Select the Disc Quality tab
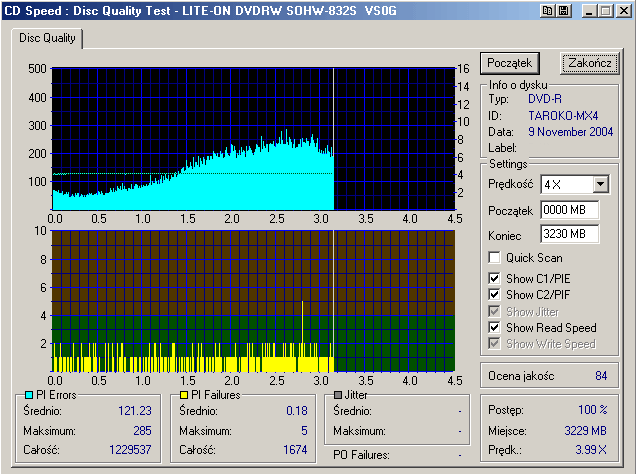The image size is (636, 474). [x=47, y=38]
